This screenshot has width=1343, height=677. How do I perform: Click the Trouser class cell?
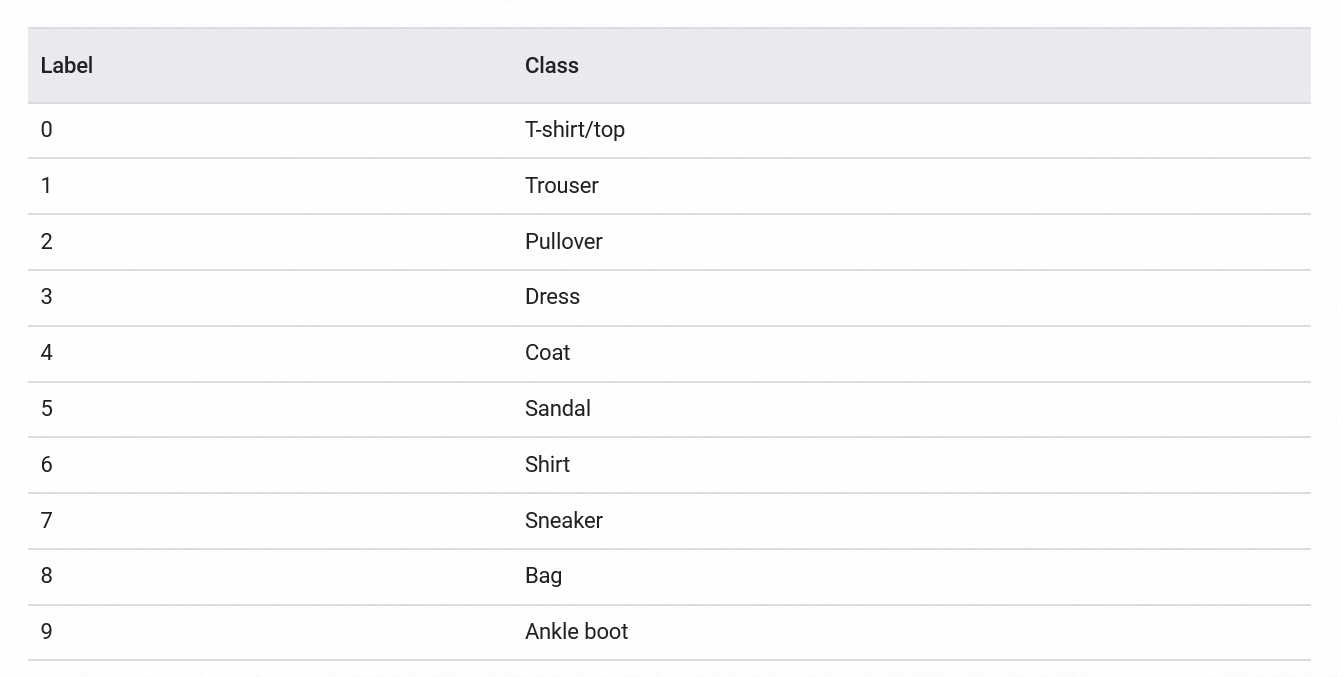point(562,186)
